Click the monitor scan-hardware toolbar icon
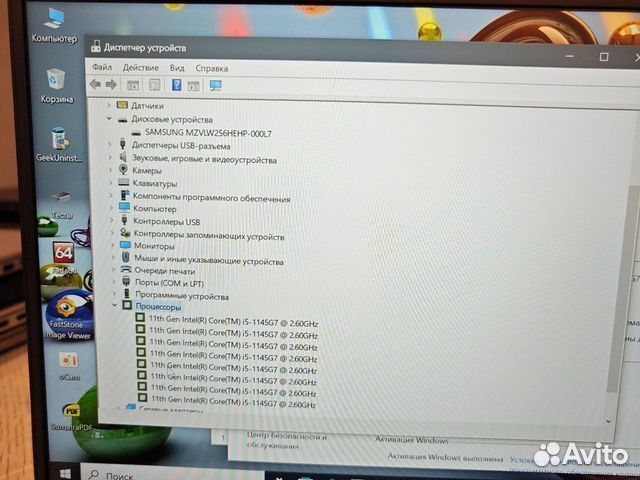The image size is (640, 480). click(216, 85)
